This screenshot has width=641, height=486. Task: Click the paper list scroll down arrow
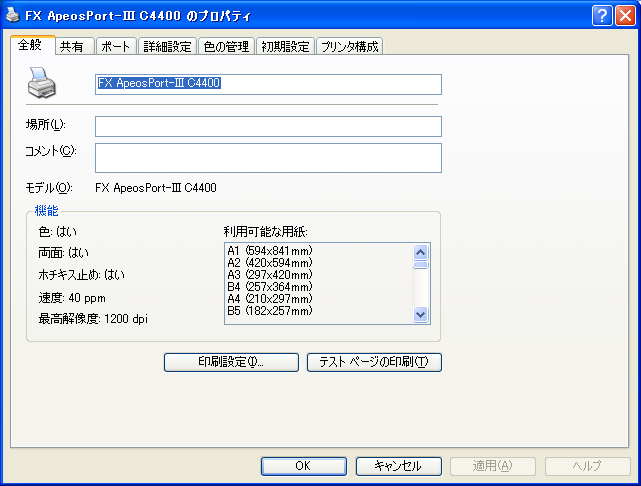420,314
